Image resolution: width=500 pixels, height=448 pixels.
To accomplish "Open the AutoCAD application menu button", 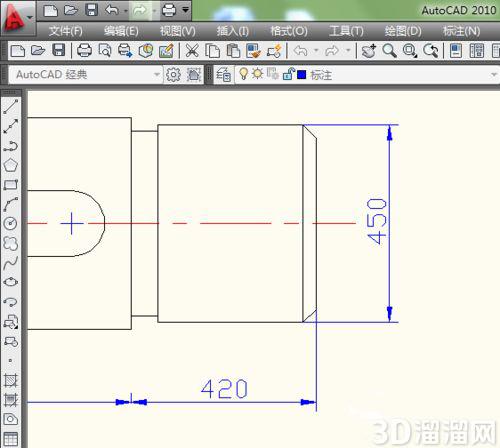I will 17,17.
